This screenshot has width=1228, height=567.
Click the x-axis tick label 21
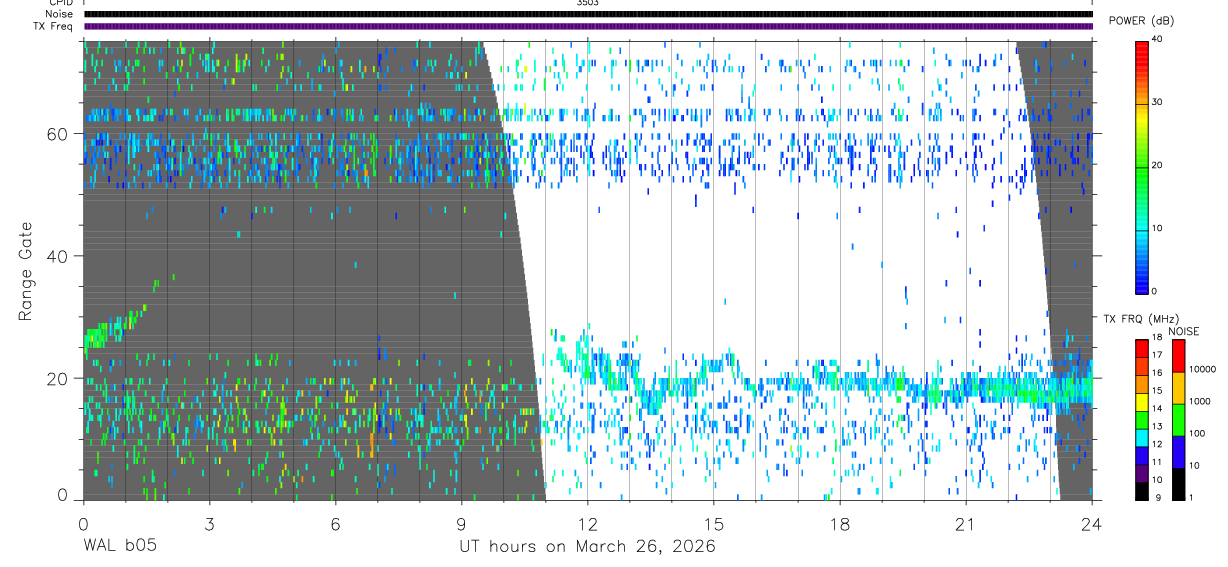tap(966, 523)
